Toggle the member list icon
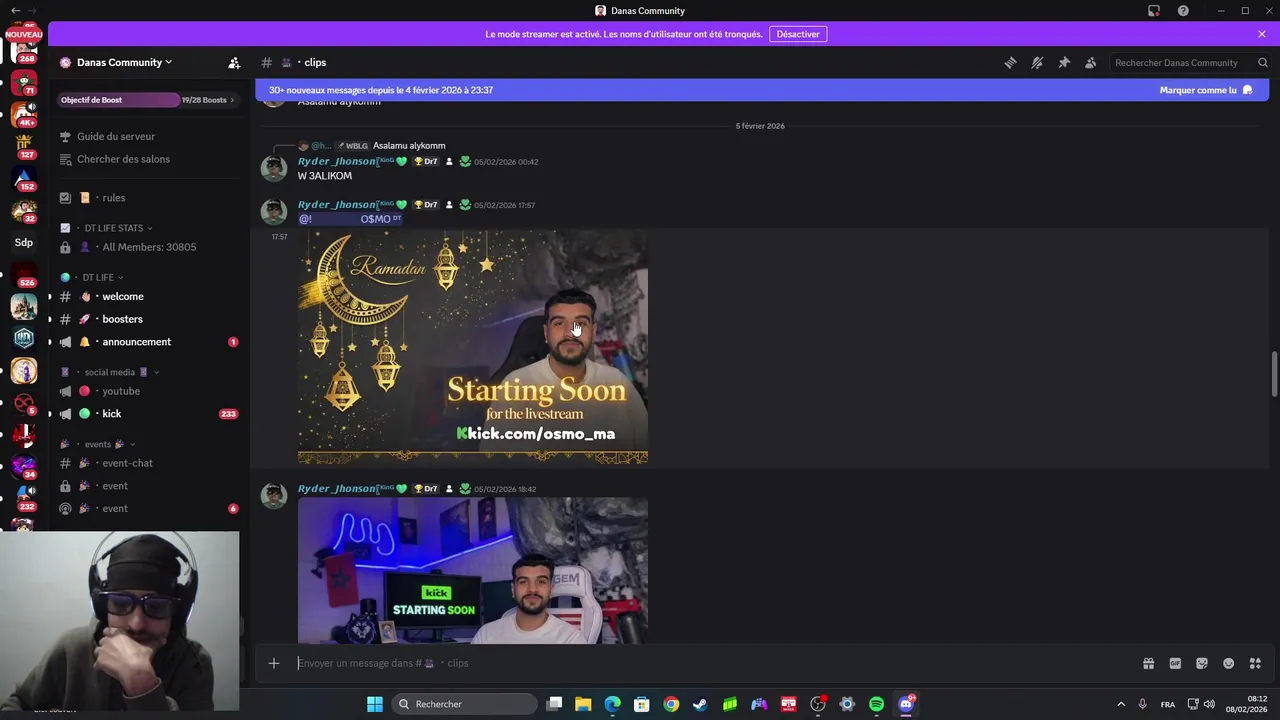1280x720 pixels. pos(1090,62)
